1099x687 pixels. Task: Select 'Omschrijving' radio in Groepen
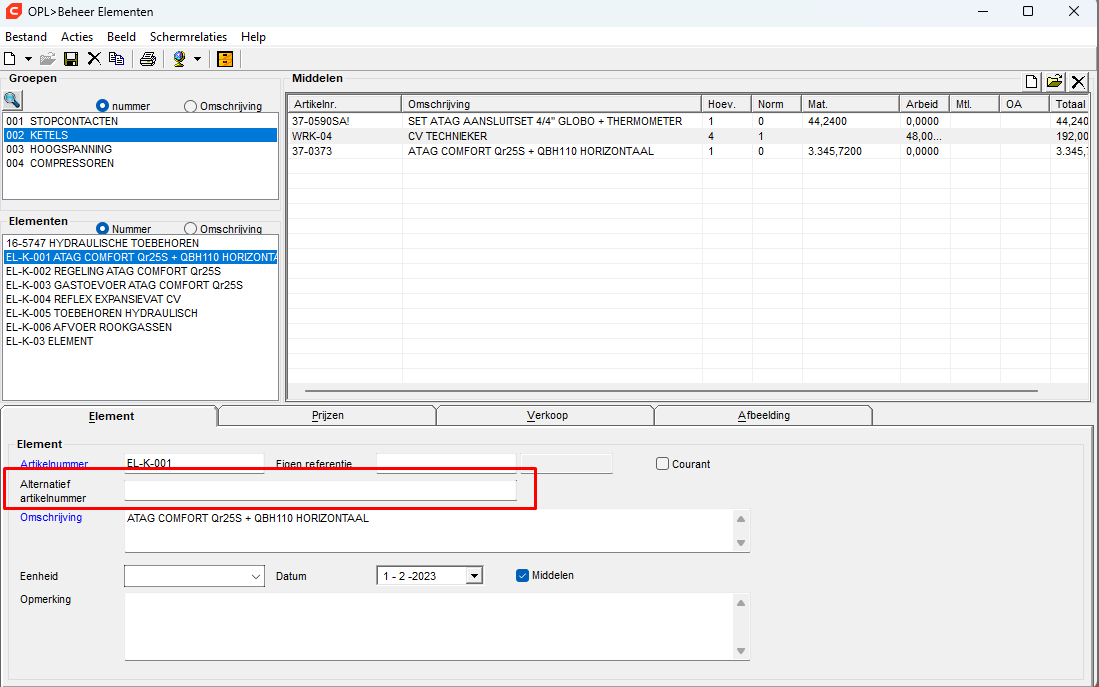(x=191, y=106)
